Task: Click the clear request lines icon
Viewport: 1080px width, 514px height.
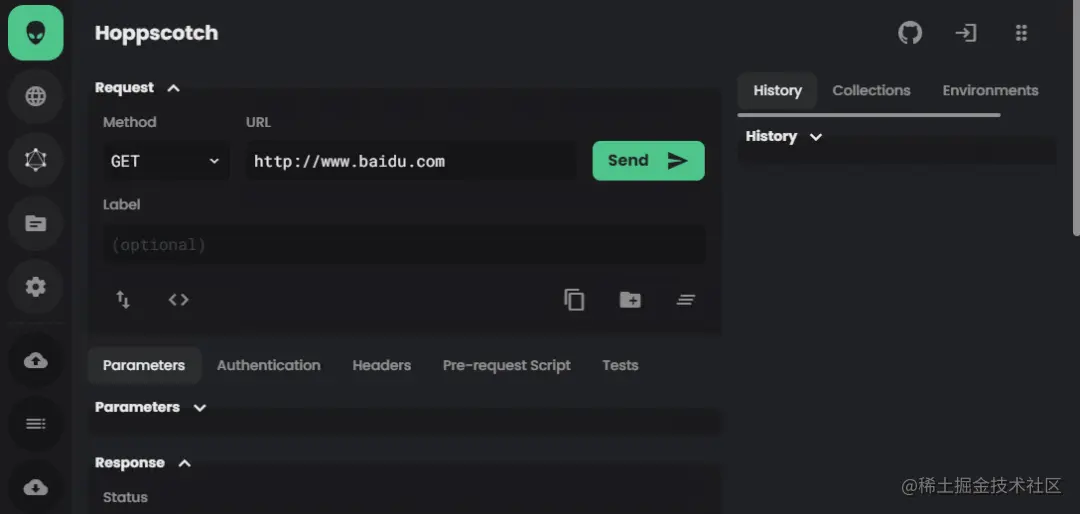Action: tap(685, 300)
